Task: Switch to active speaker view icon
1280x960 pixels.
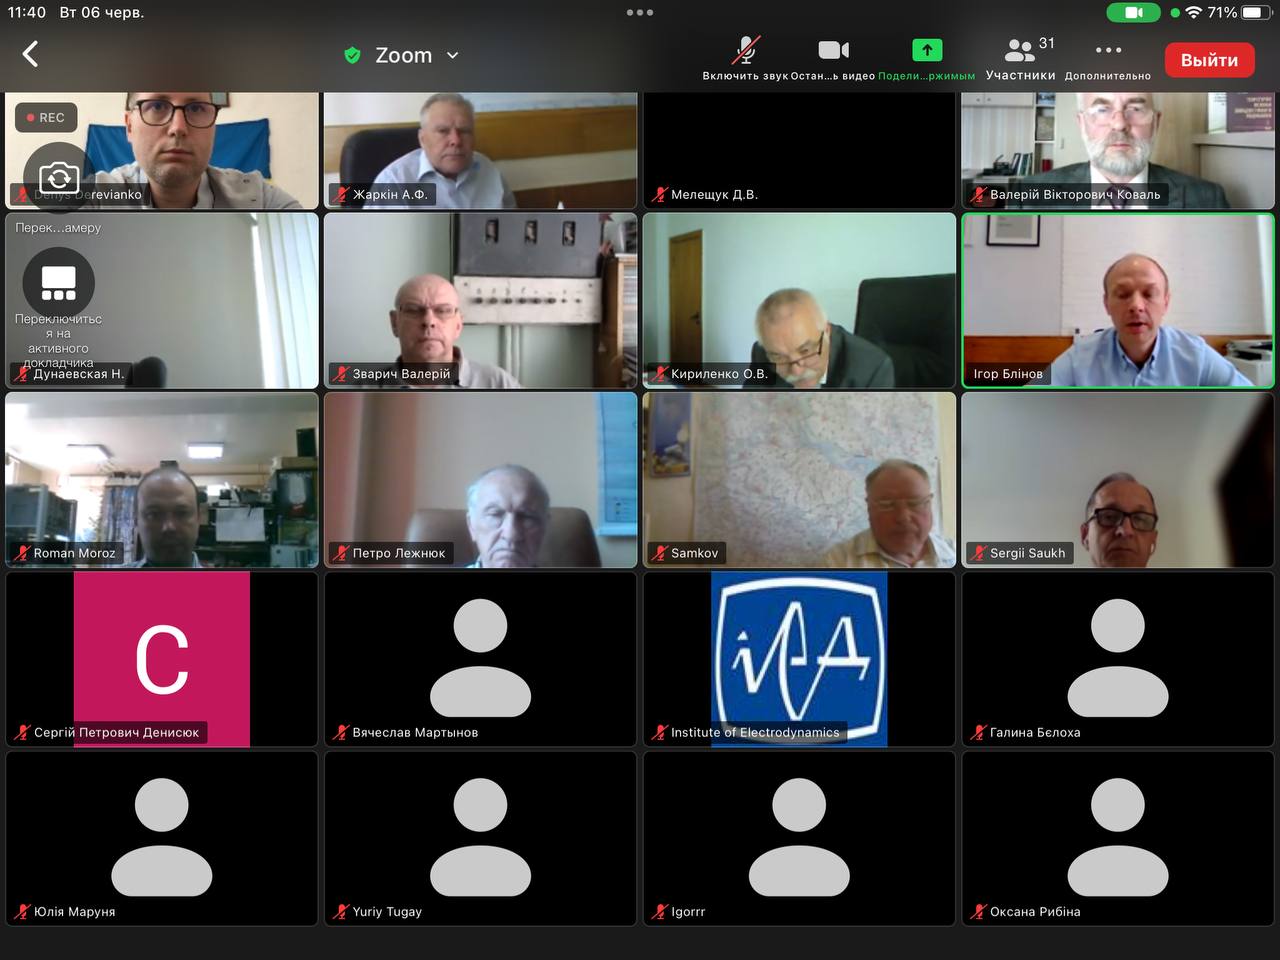Action: (59, 283)
